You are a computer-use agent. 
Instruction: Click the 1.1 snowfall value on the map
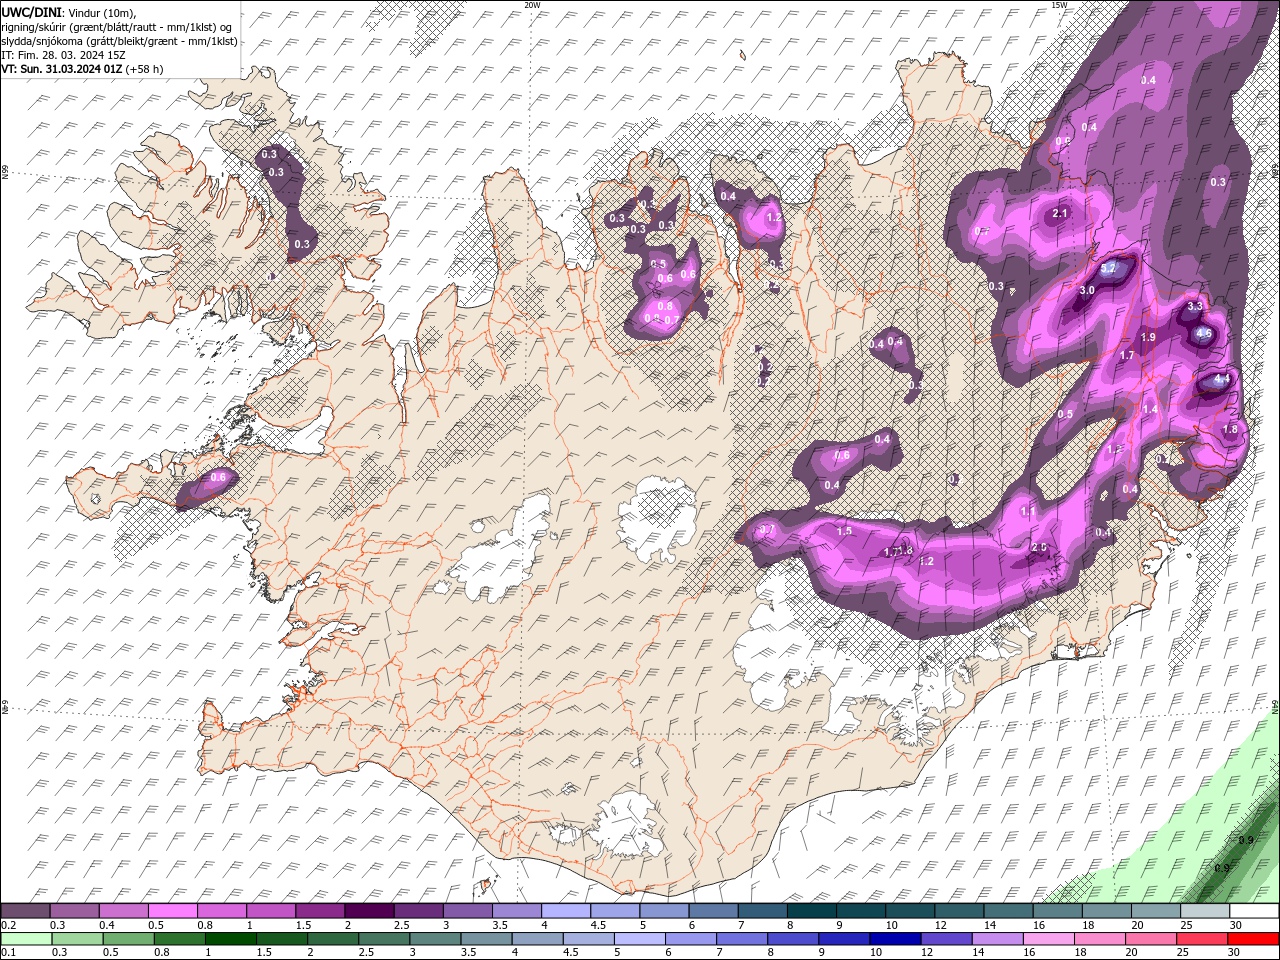(1028, 511)
